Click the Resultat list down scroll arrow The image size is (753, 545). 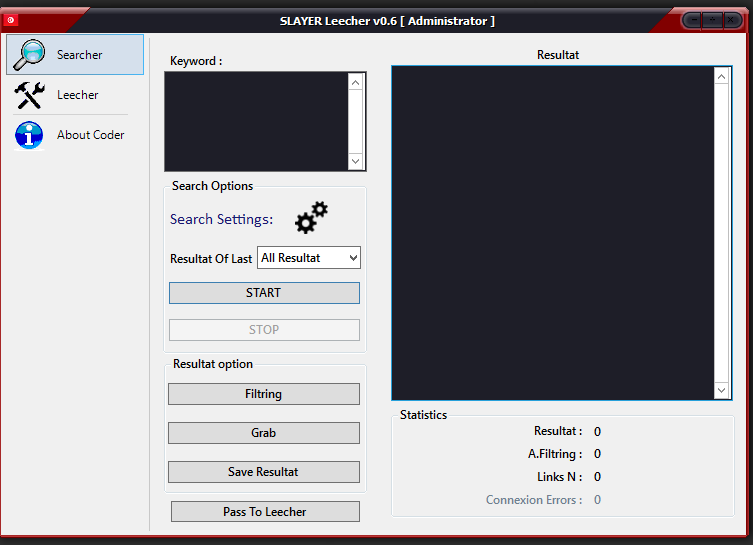click(722, 391)
